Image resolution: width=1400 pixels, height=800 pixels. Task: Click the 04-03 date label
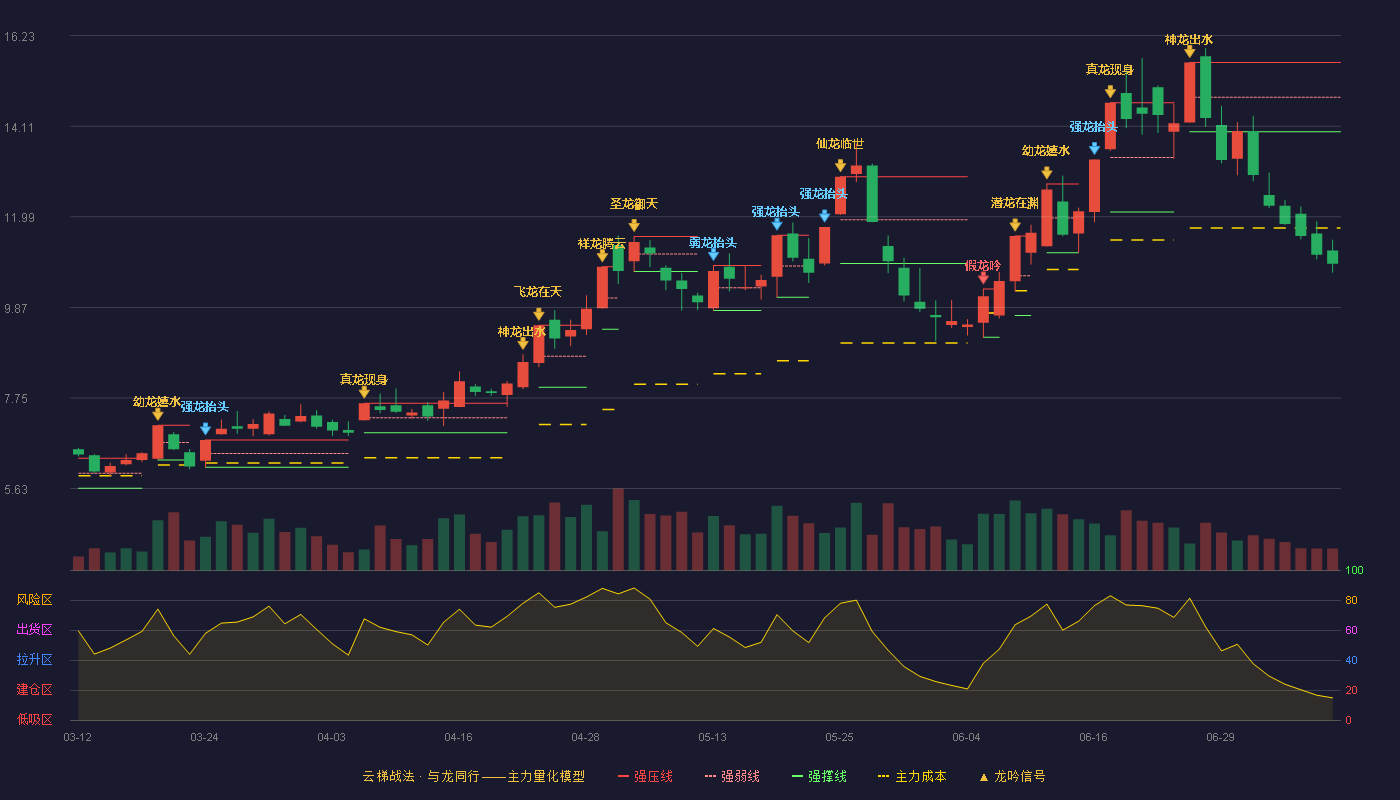point(331,737)
